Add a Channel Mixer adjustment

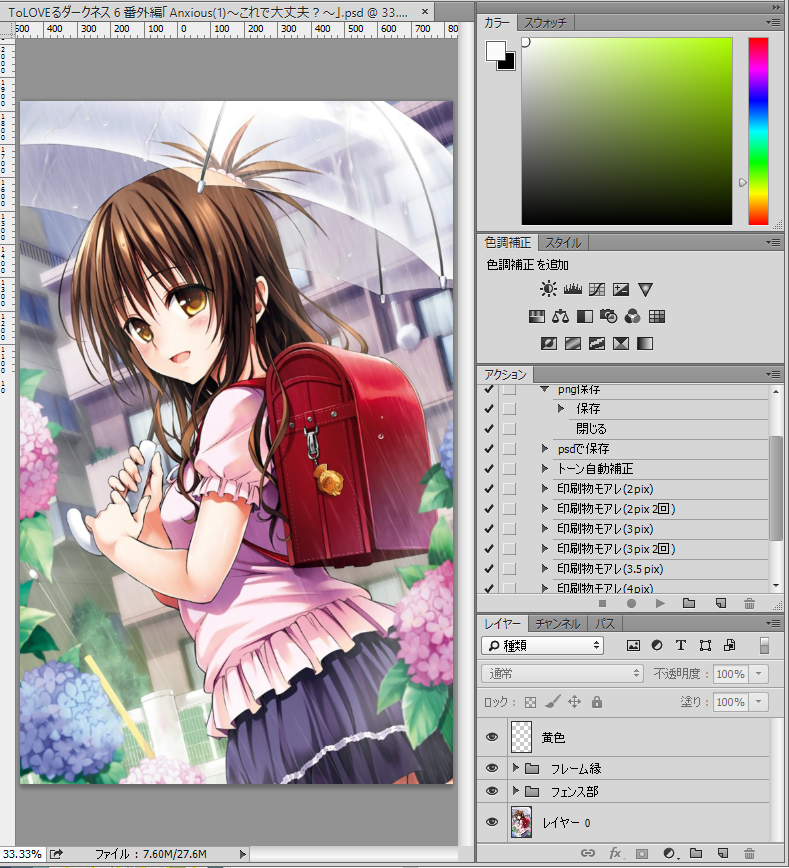[x=632, y=317]
